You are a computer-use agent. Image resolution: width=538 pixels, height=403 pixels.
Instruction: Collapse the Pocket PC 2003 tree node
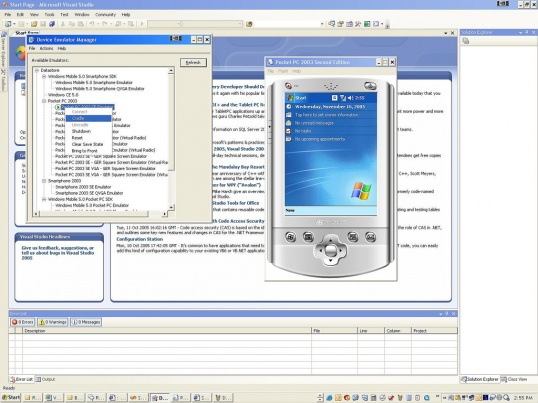[44, 101]
